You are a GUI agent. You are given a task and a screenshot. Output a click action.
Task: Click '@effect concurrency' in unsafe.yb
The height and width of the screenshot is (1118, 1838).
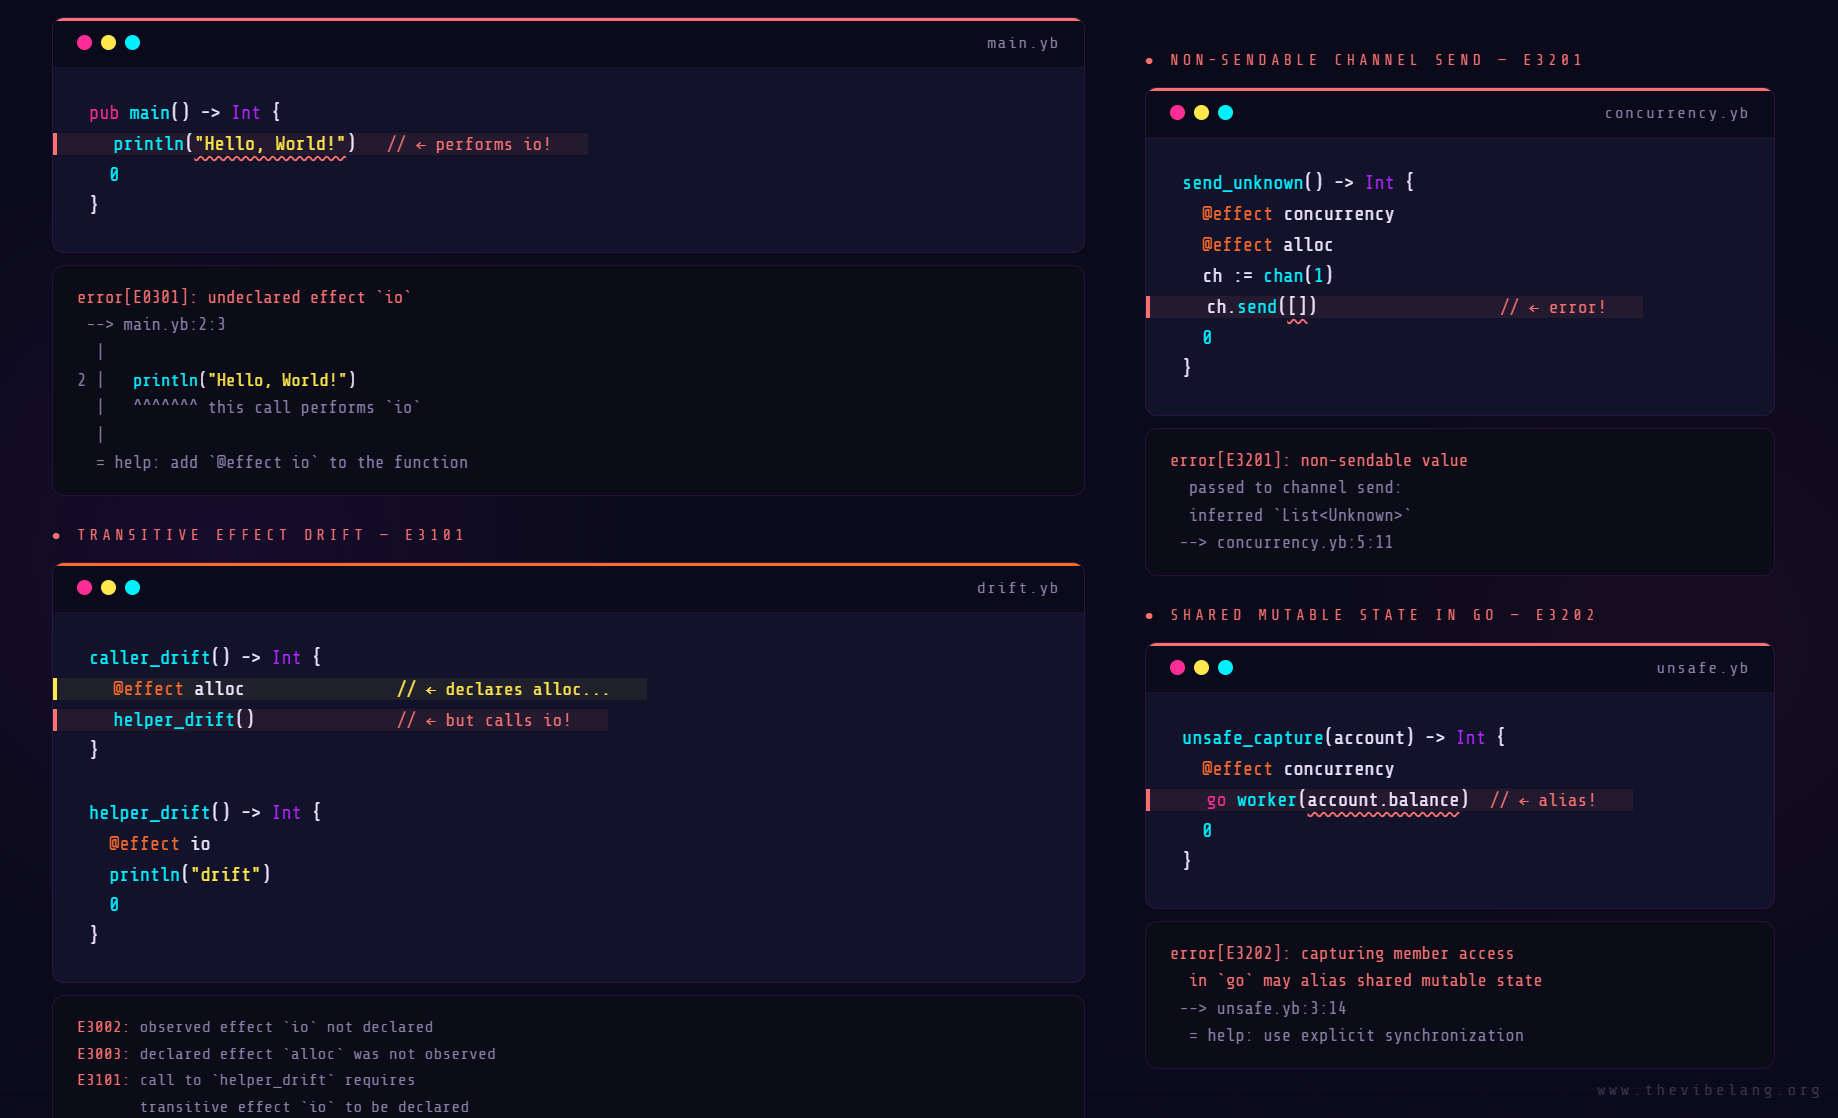point(1298,769)
